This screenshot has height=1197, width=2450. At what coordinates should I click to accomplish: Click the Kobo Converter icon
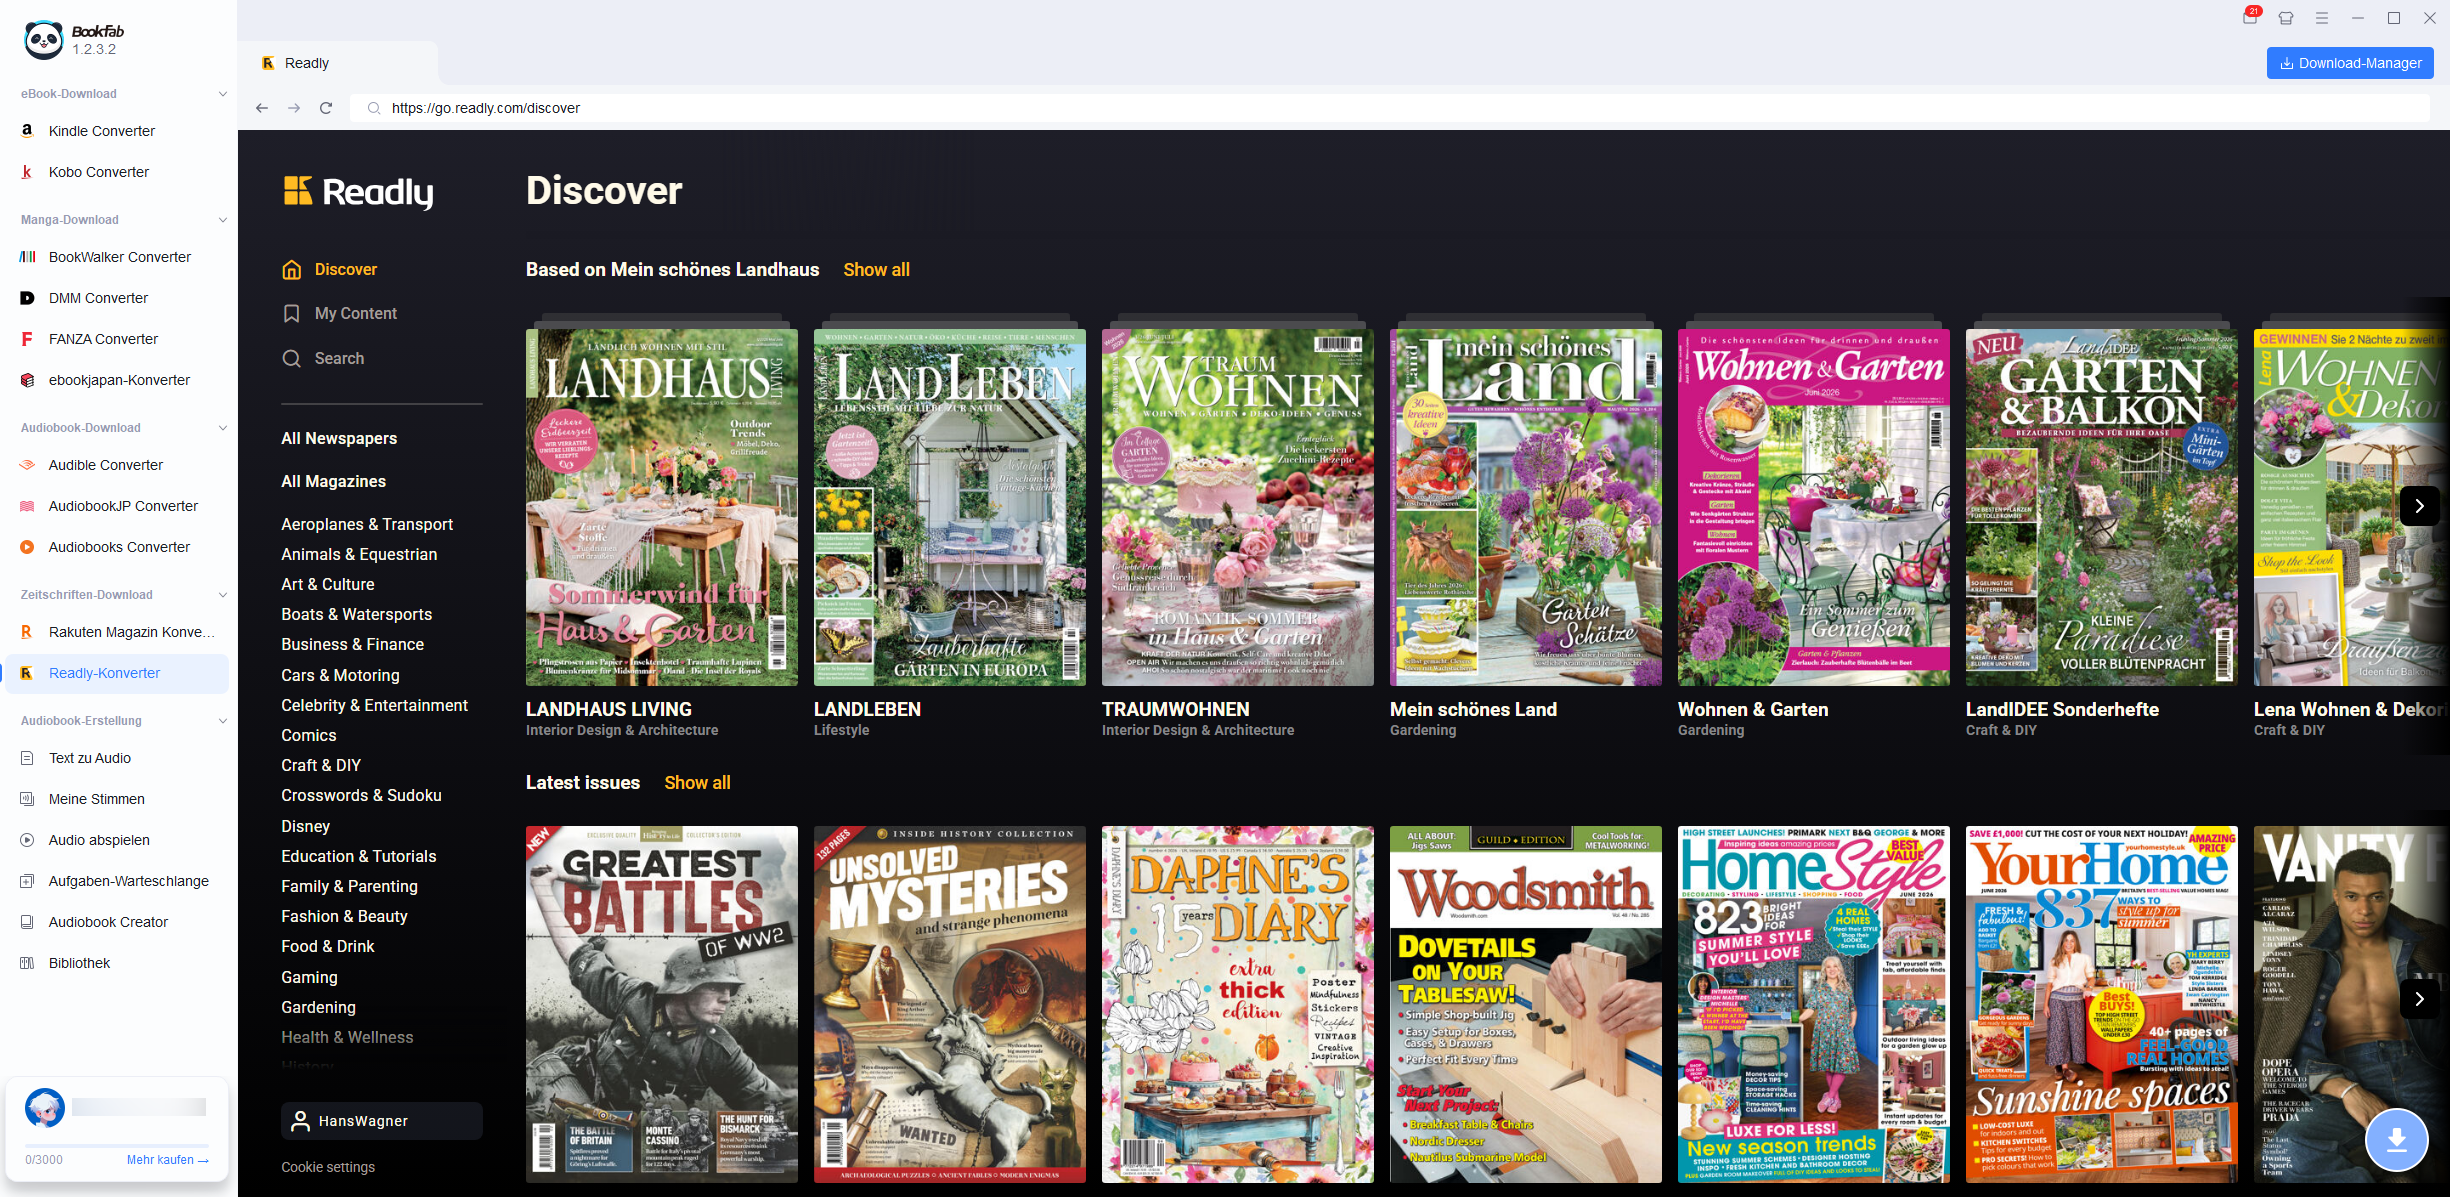[27, 172]
